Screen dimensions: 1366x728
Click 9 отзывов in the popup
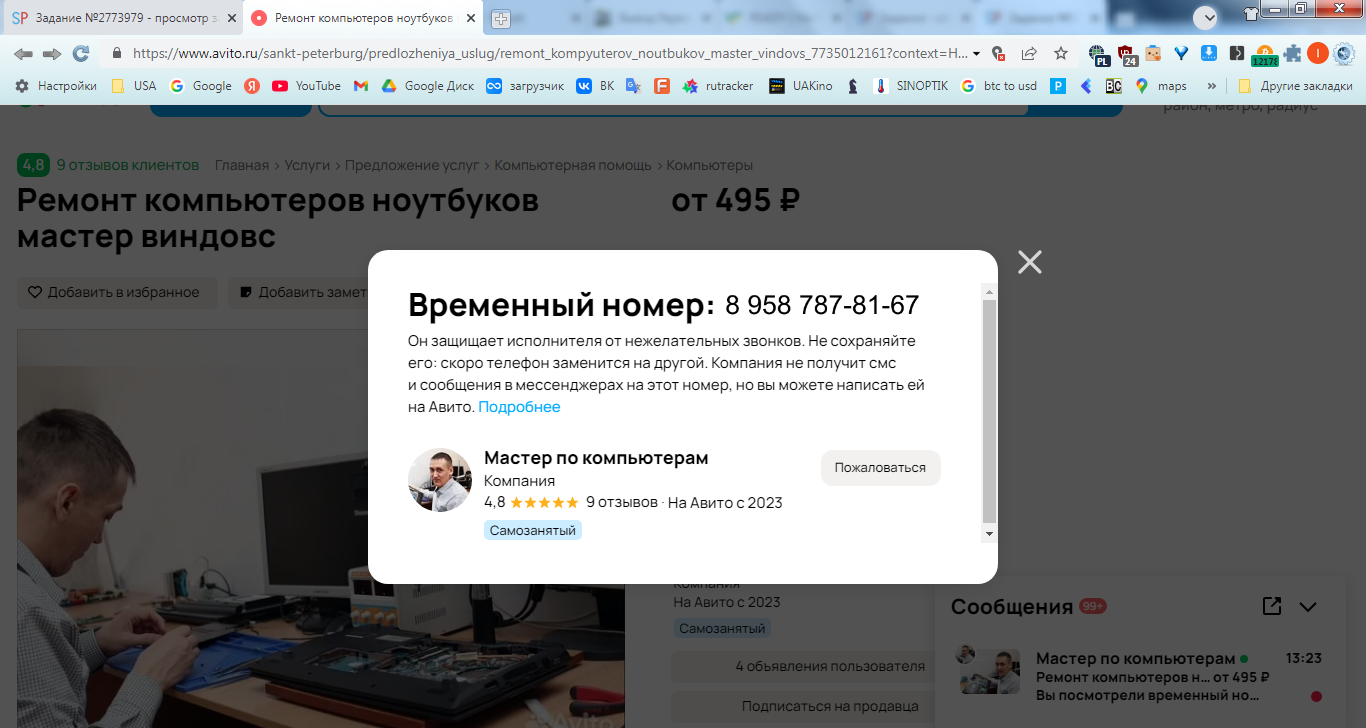(x=622, y=502)
